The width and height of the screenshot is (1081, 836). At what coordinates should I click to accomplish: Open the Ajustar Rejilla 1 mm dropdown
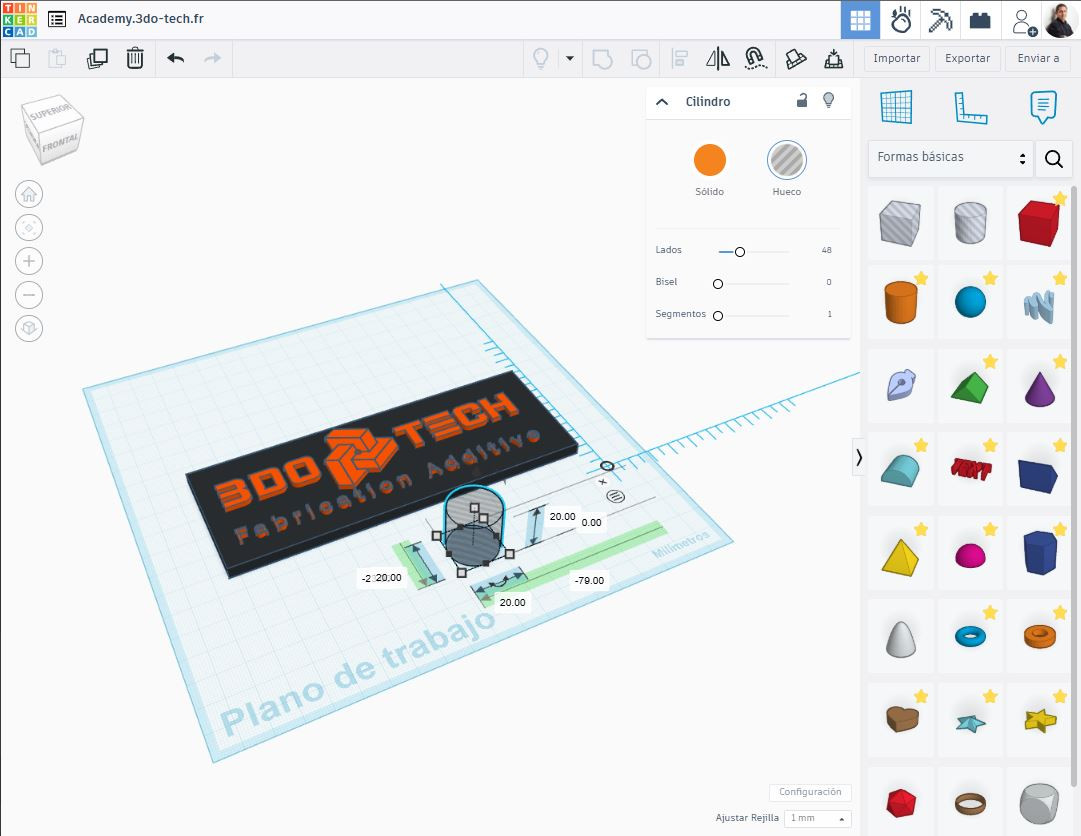tap(817, 818)
